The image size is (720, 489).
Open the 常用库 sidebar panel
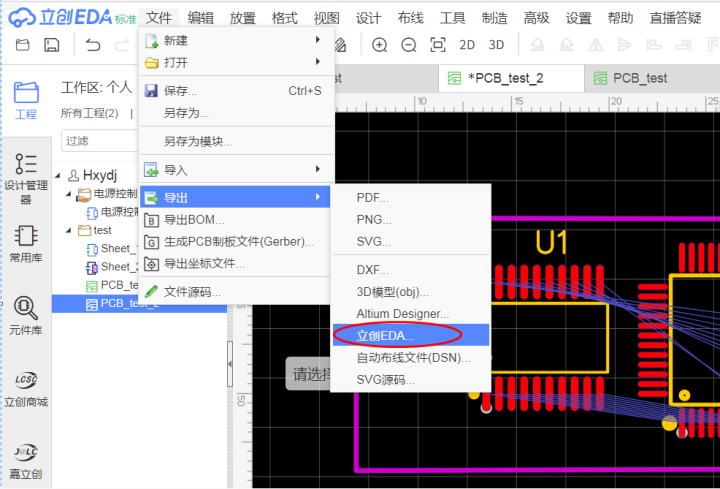tap(26, 244)
